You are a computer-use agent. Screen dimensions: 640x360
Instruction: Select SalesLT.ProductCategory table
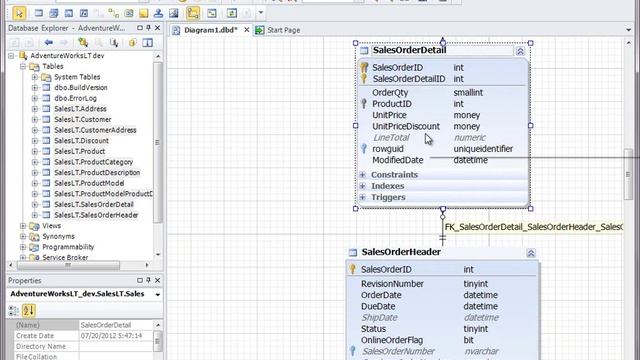93,162
